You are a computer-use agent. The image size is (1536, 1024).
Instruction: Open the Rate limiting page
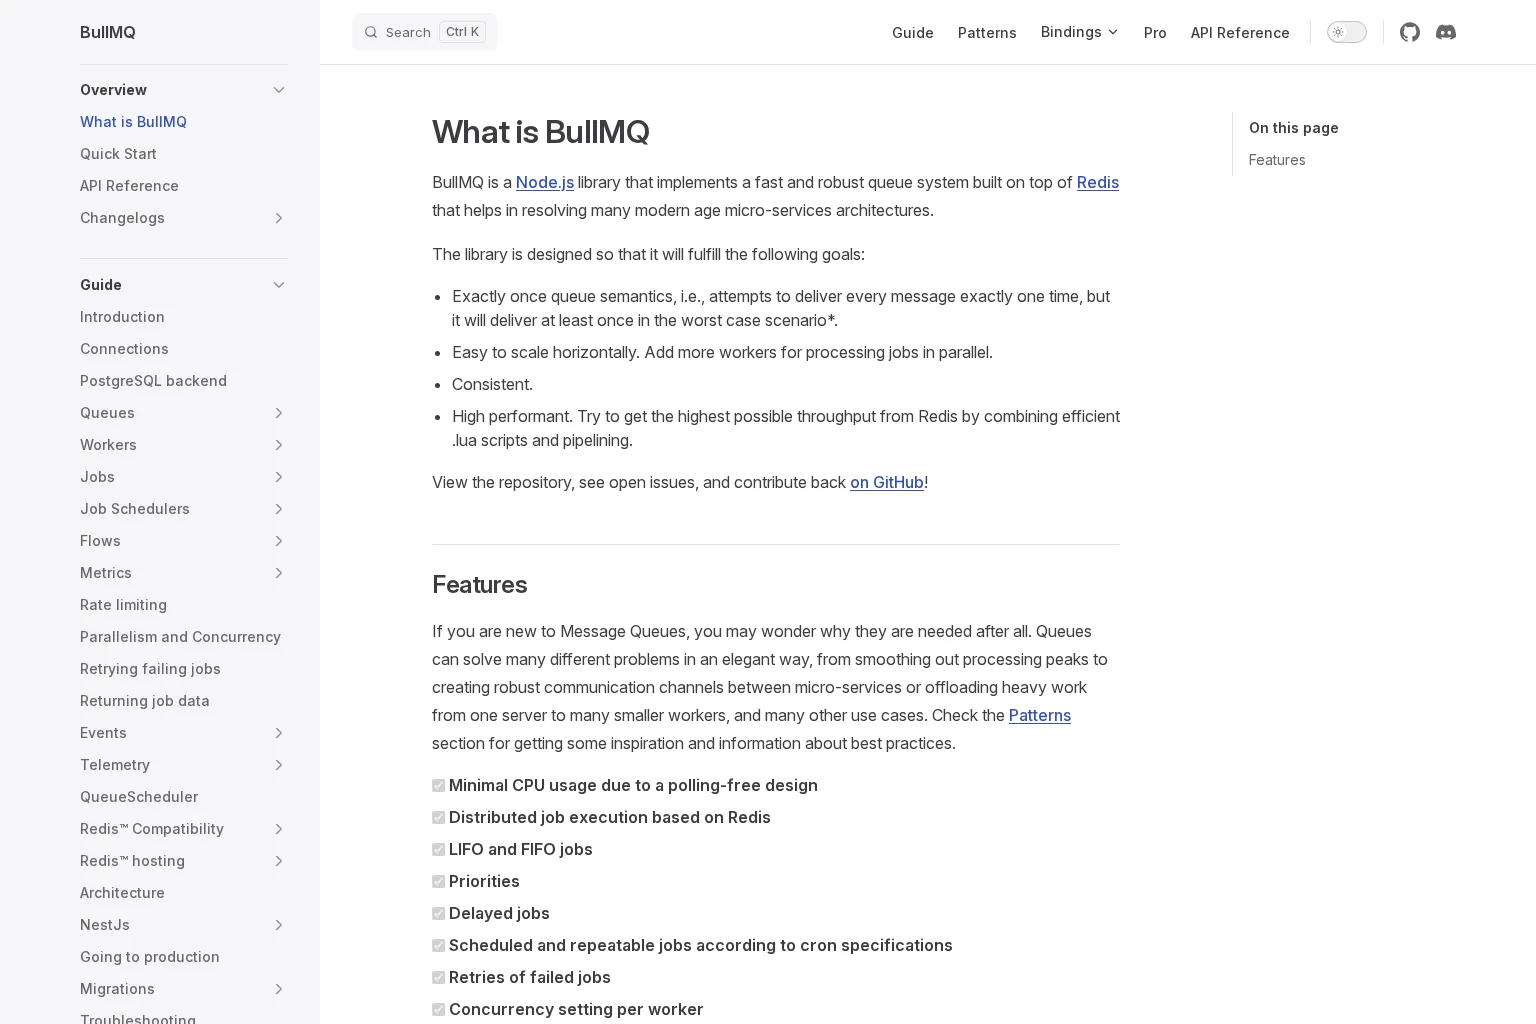123,605
